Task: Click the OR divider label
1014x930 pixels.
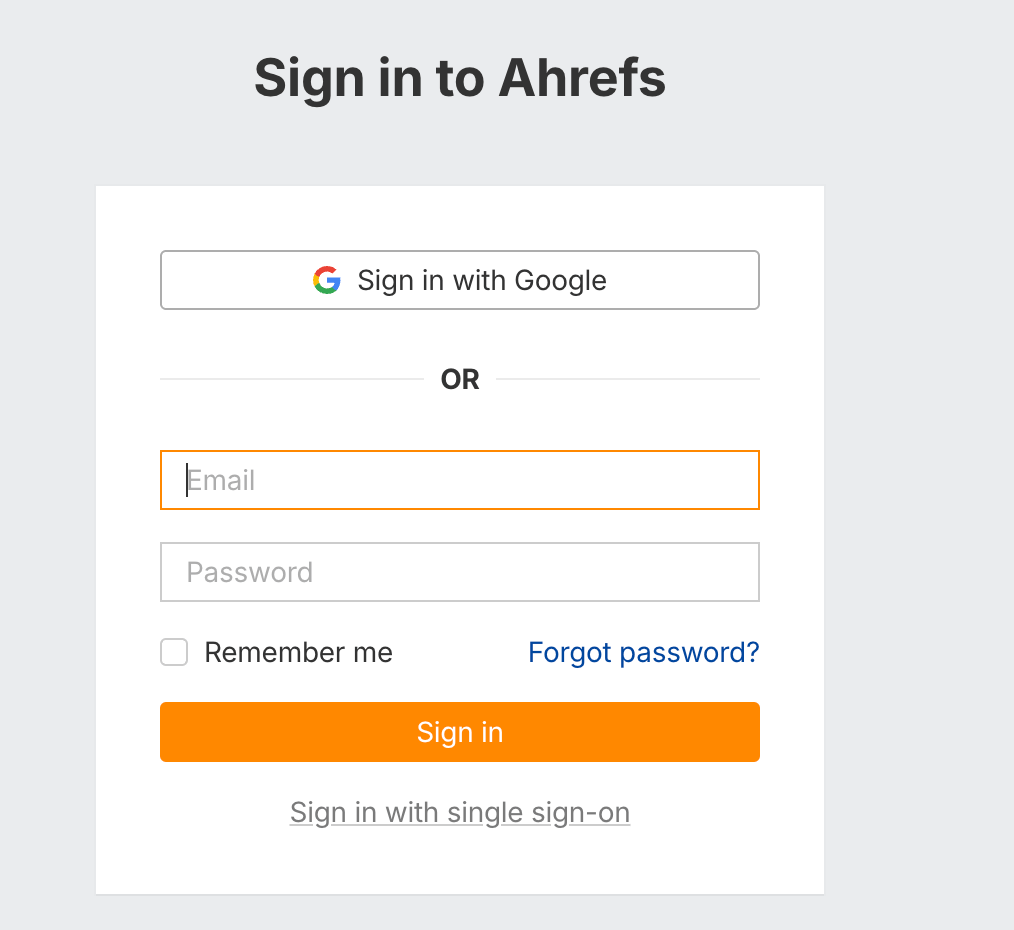Action: tap(460, 379)
